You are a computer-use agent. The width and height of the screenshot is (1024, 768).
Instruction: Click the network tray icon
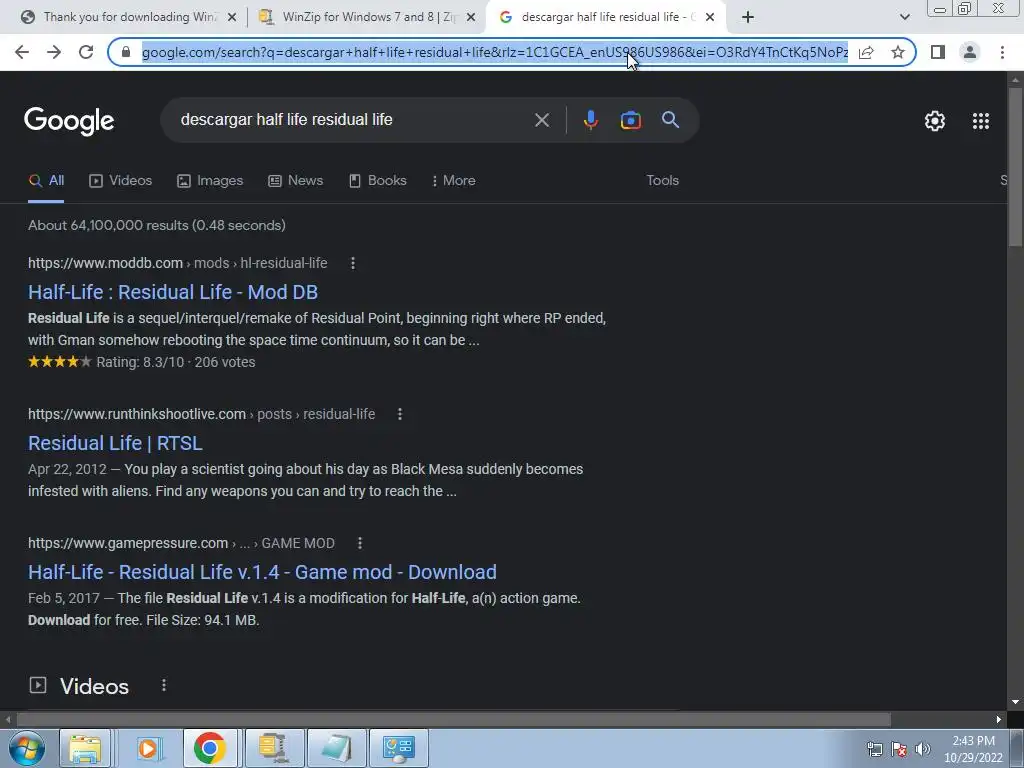874,749
